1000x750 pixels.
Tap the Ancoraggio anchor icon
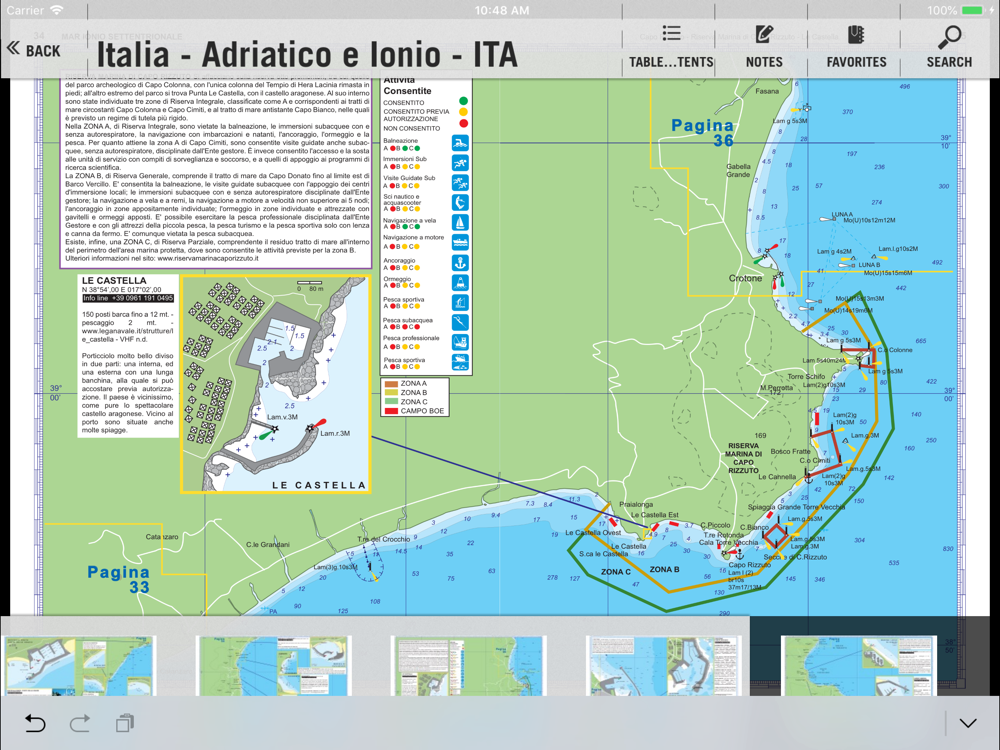point(460,263)
